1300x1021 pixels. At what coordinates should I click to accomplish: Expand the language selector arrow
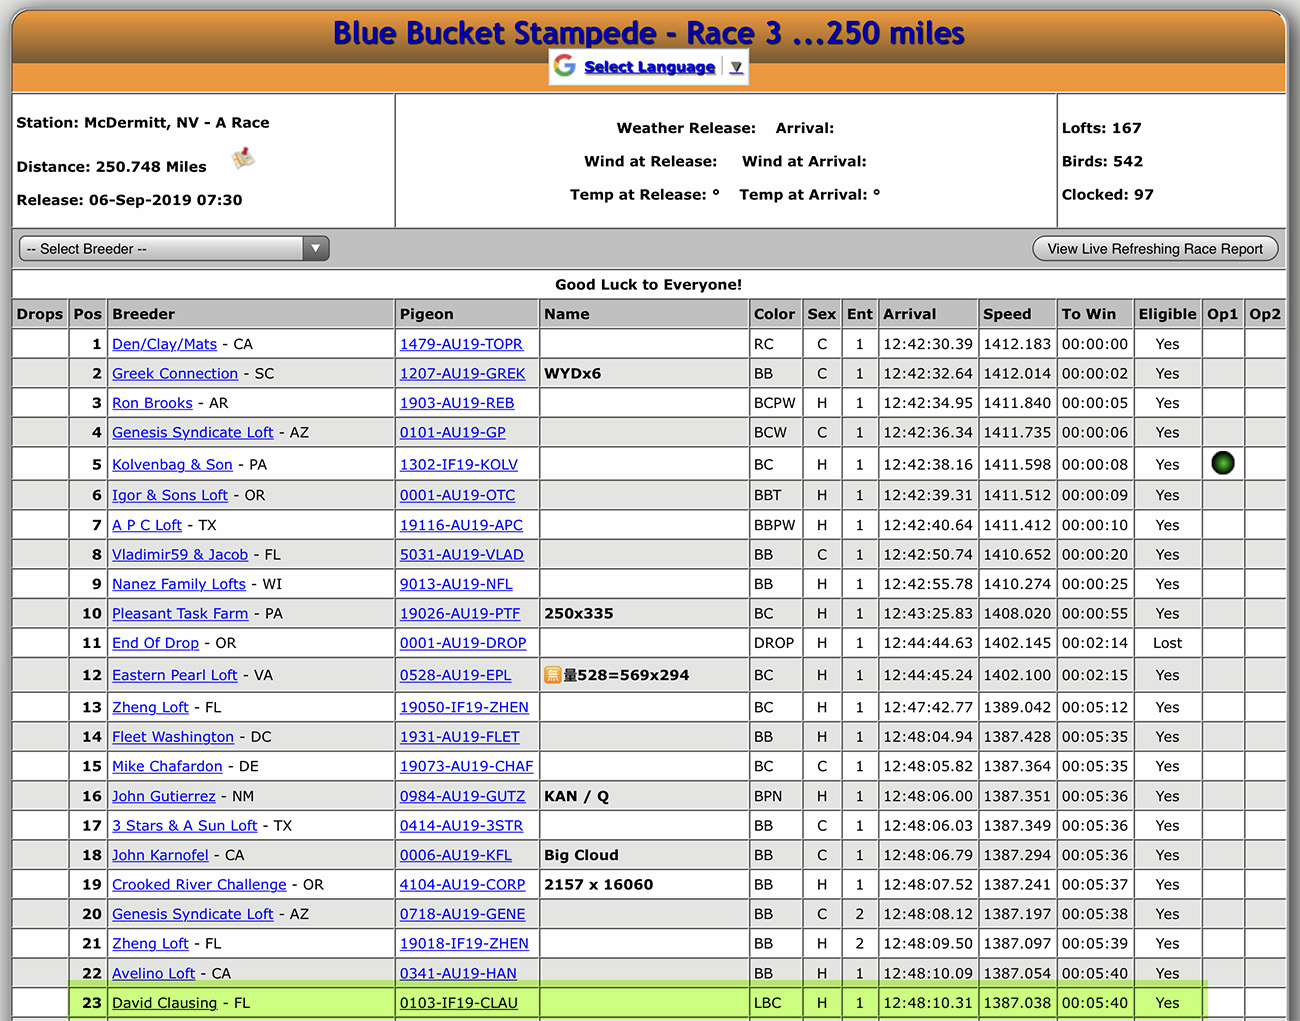(736, 67)
